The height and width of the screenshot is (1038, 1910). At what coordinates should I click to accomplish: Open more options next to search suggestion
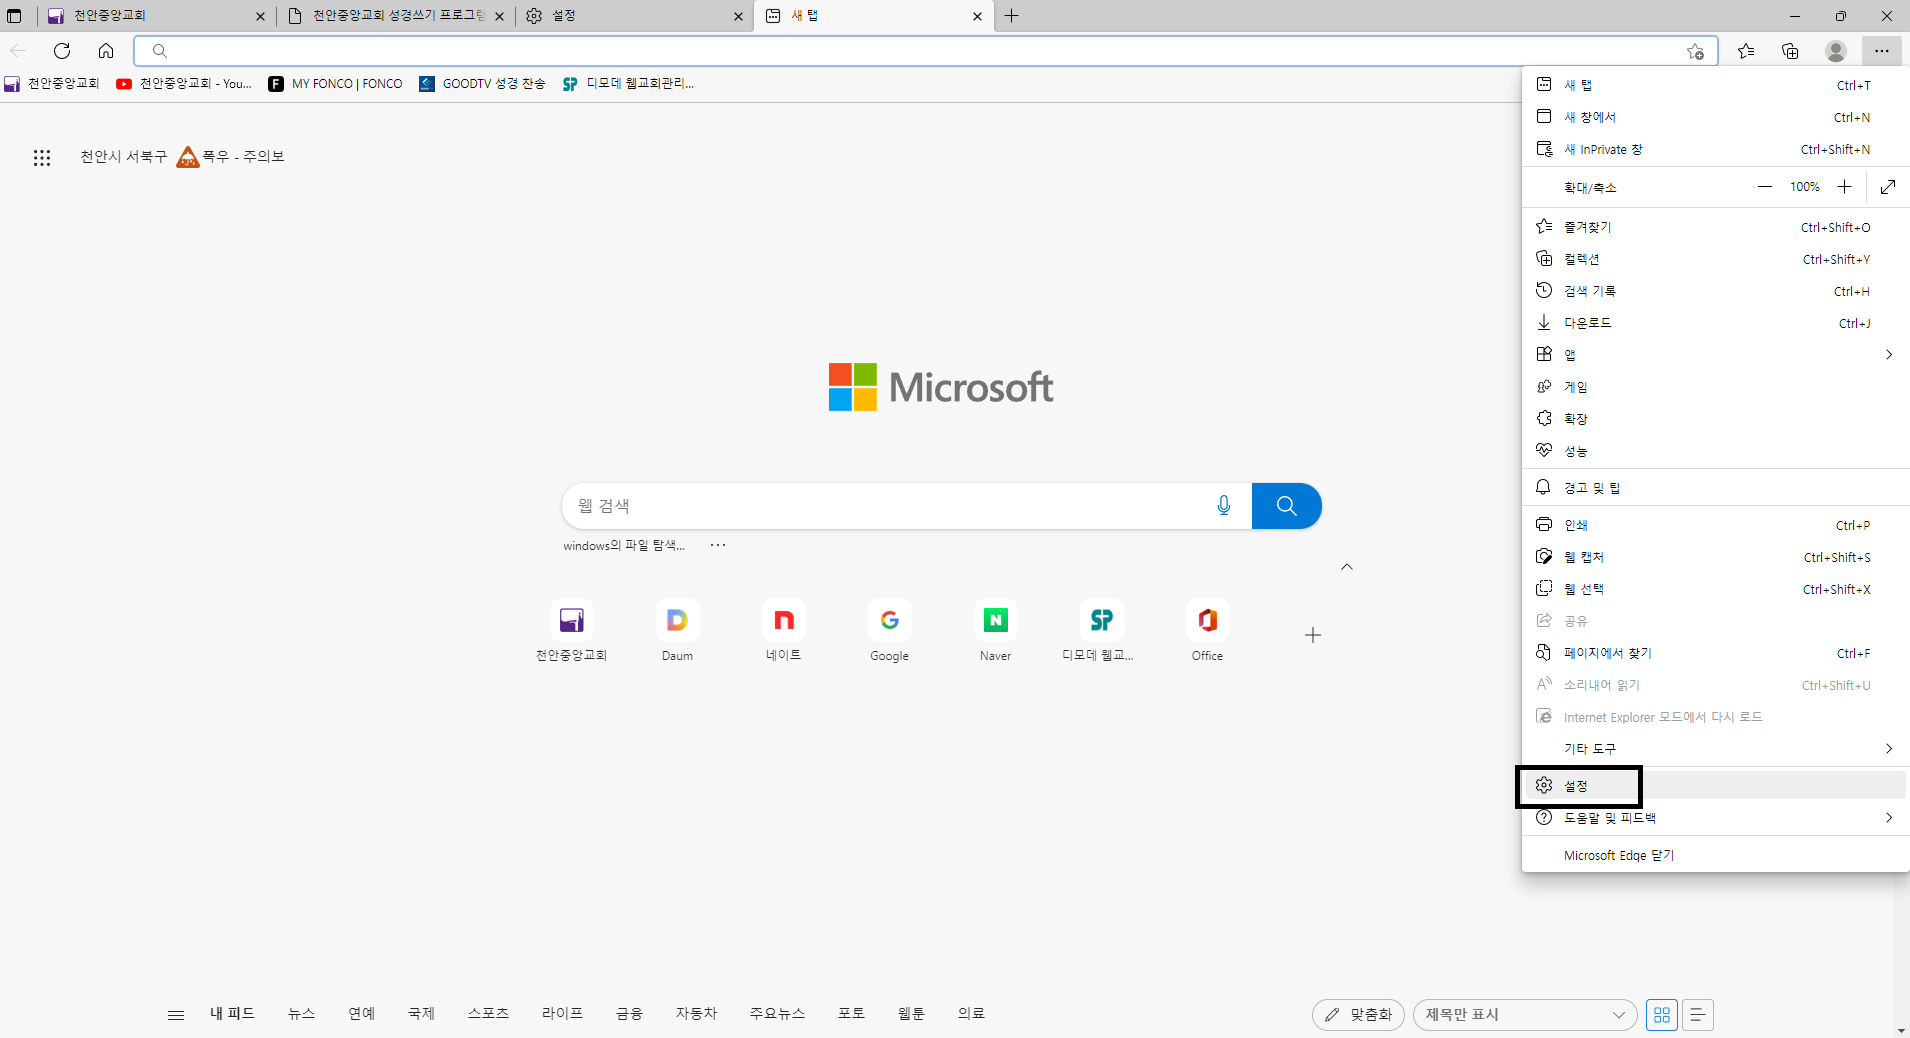[x=718, y=545]
